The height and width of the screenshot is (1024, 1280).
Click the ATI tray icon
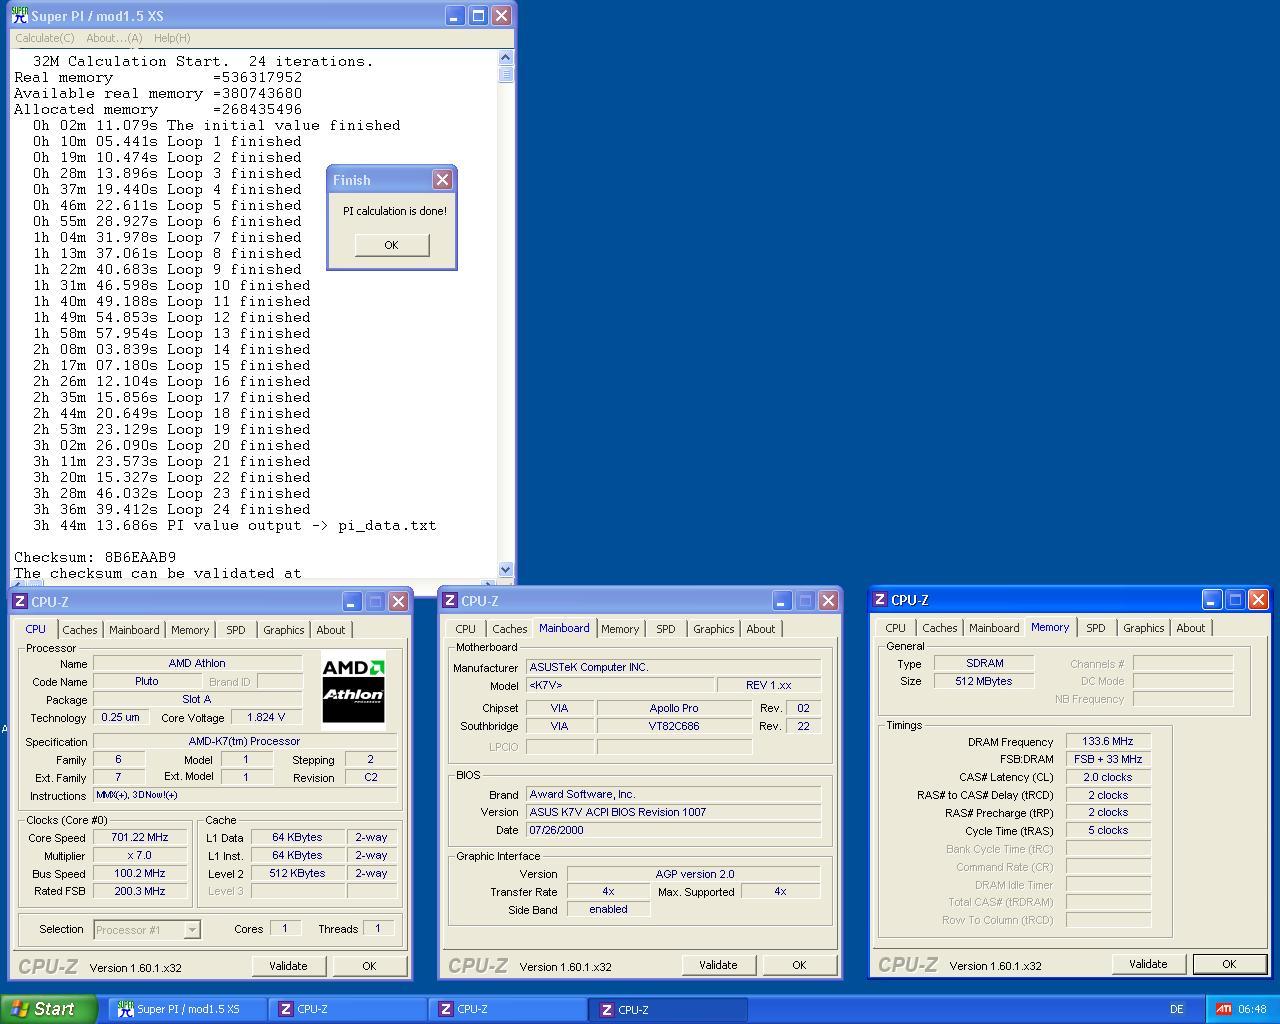point(1224,1009)
